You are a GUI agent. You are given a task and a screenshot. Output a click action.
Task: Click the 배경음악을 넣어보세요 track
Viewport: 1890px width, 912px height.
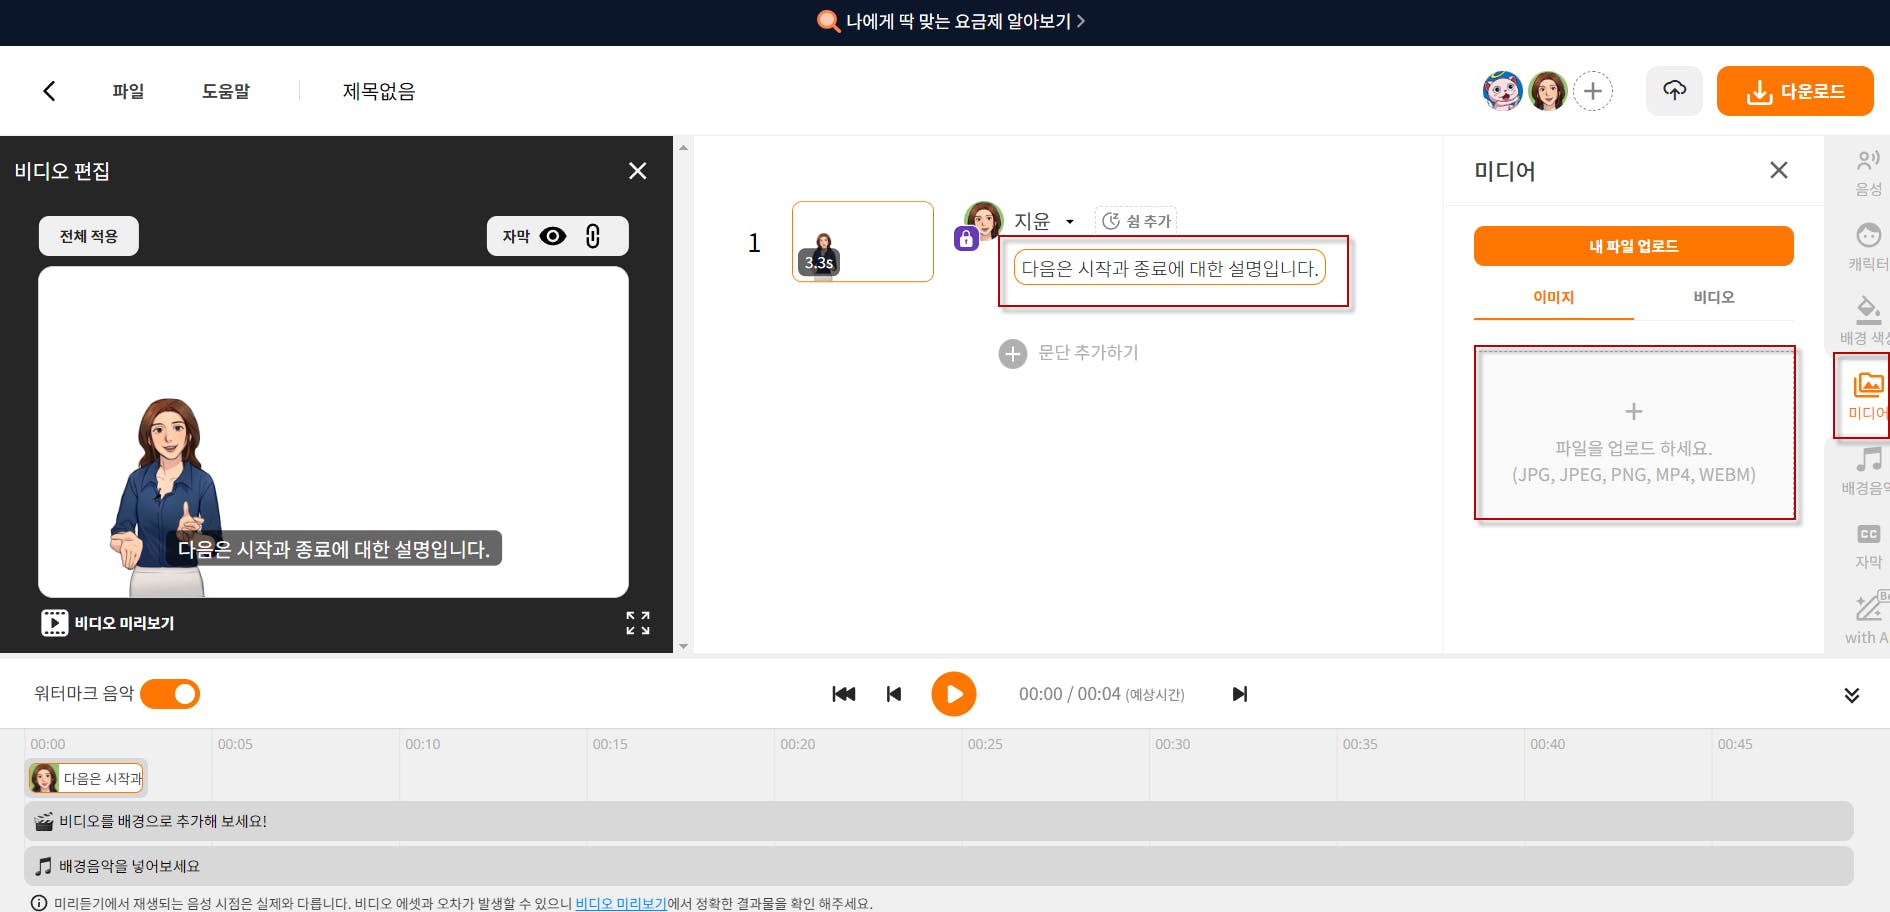(x=939, y=866)
